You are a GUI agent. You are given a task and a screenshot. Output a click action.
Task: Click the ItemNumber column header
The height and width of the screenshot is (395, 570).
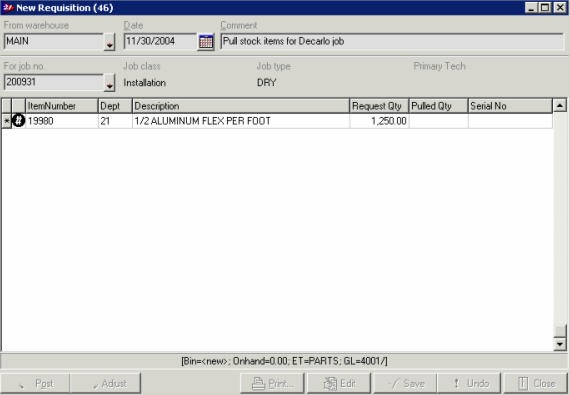tap(62, 106)
